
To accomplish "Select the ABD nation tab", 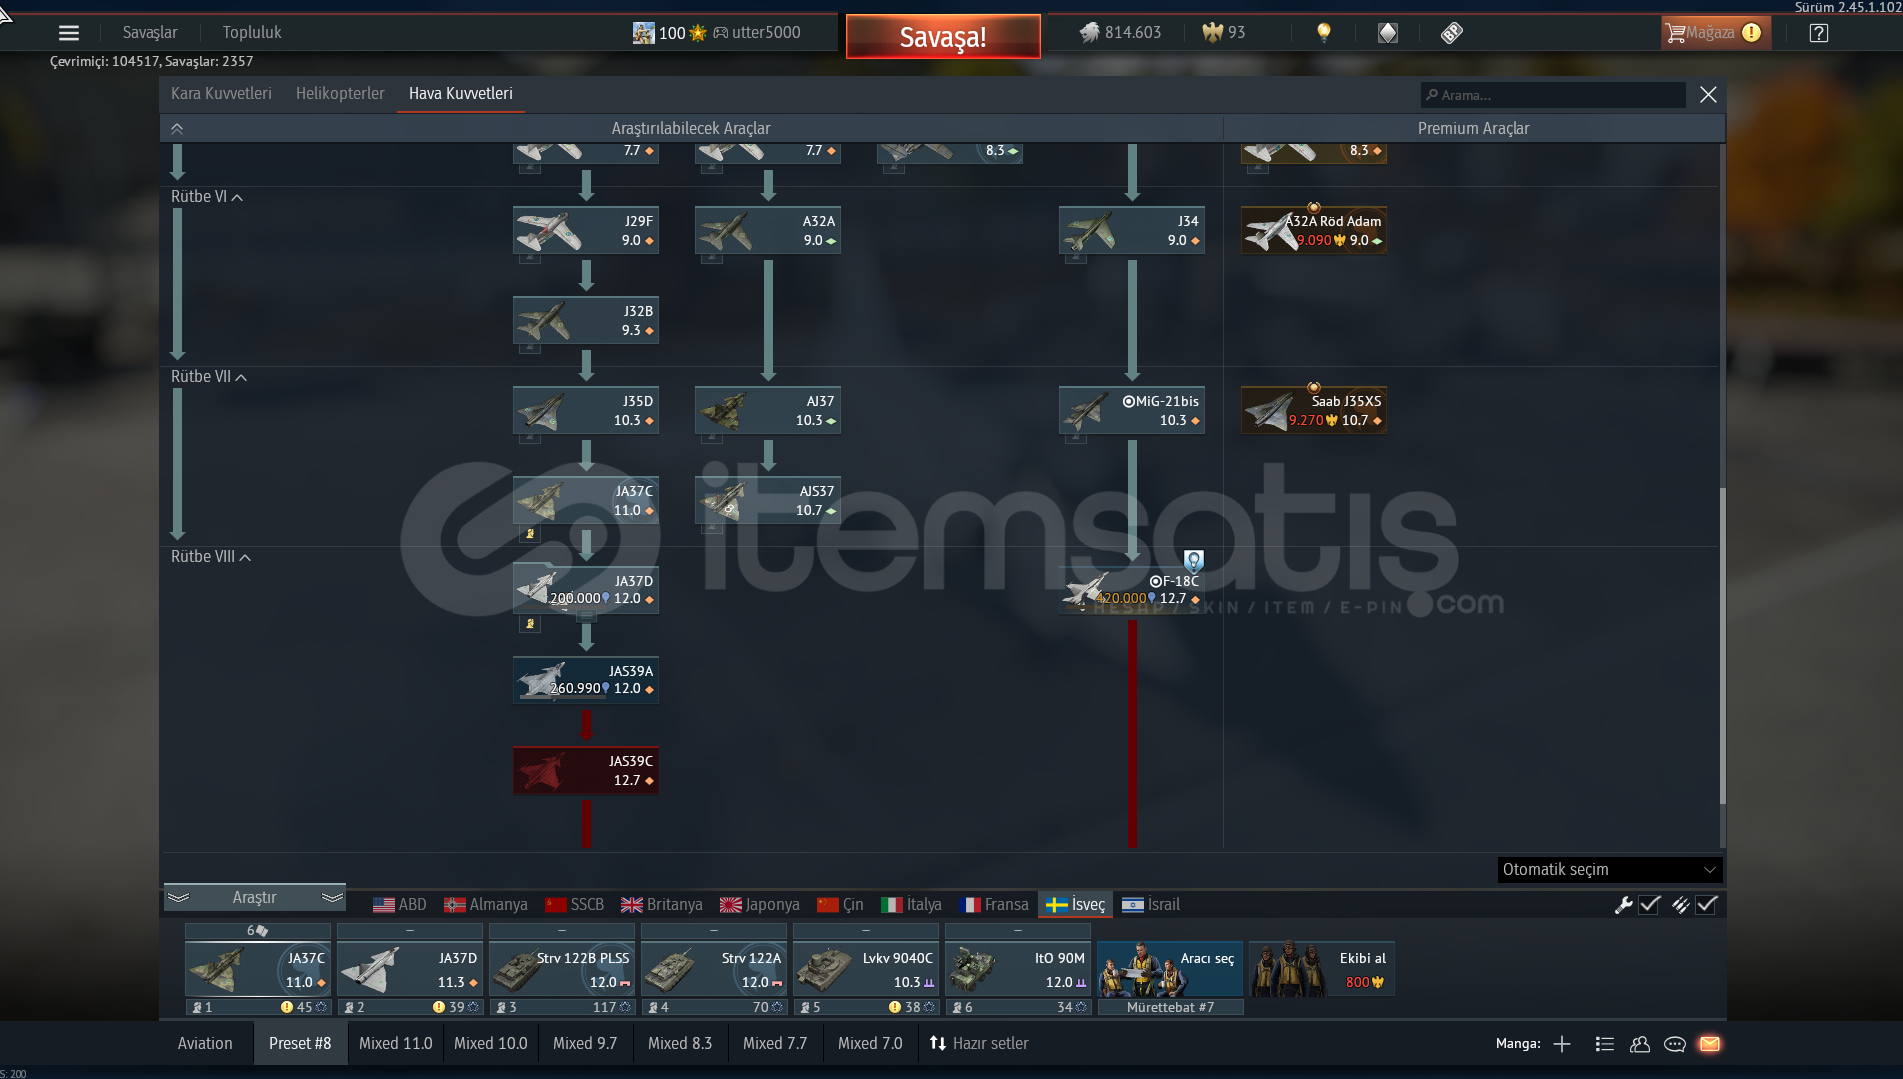I will point(400,905).
